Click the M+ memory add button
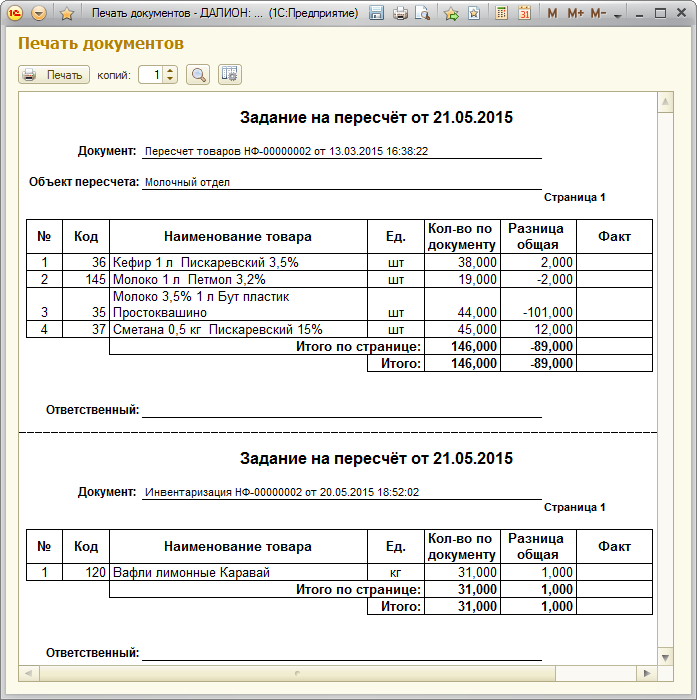Screen dimensions: 697x700 click(x=575, y=14)
